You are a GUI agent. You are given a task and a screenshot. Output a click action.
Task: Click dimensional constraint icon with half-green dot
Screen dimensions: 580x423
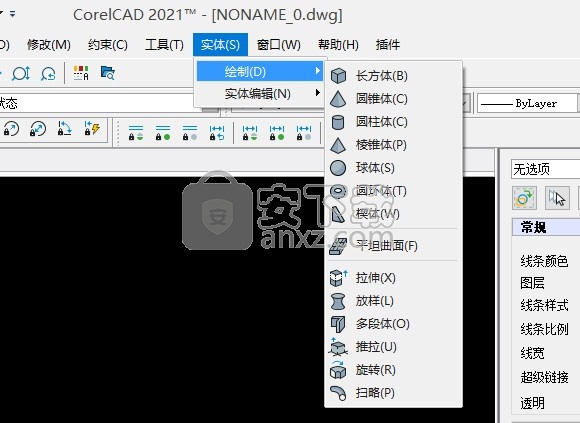[250, 133]
